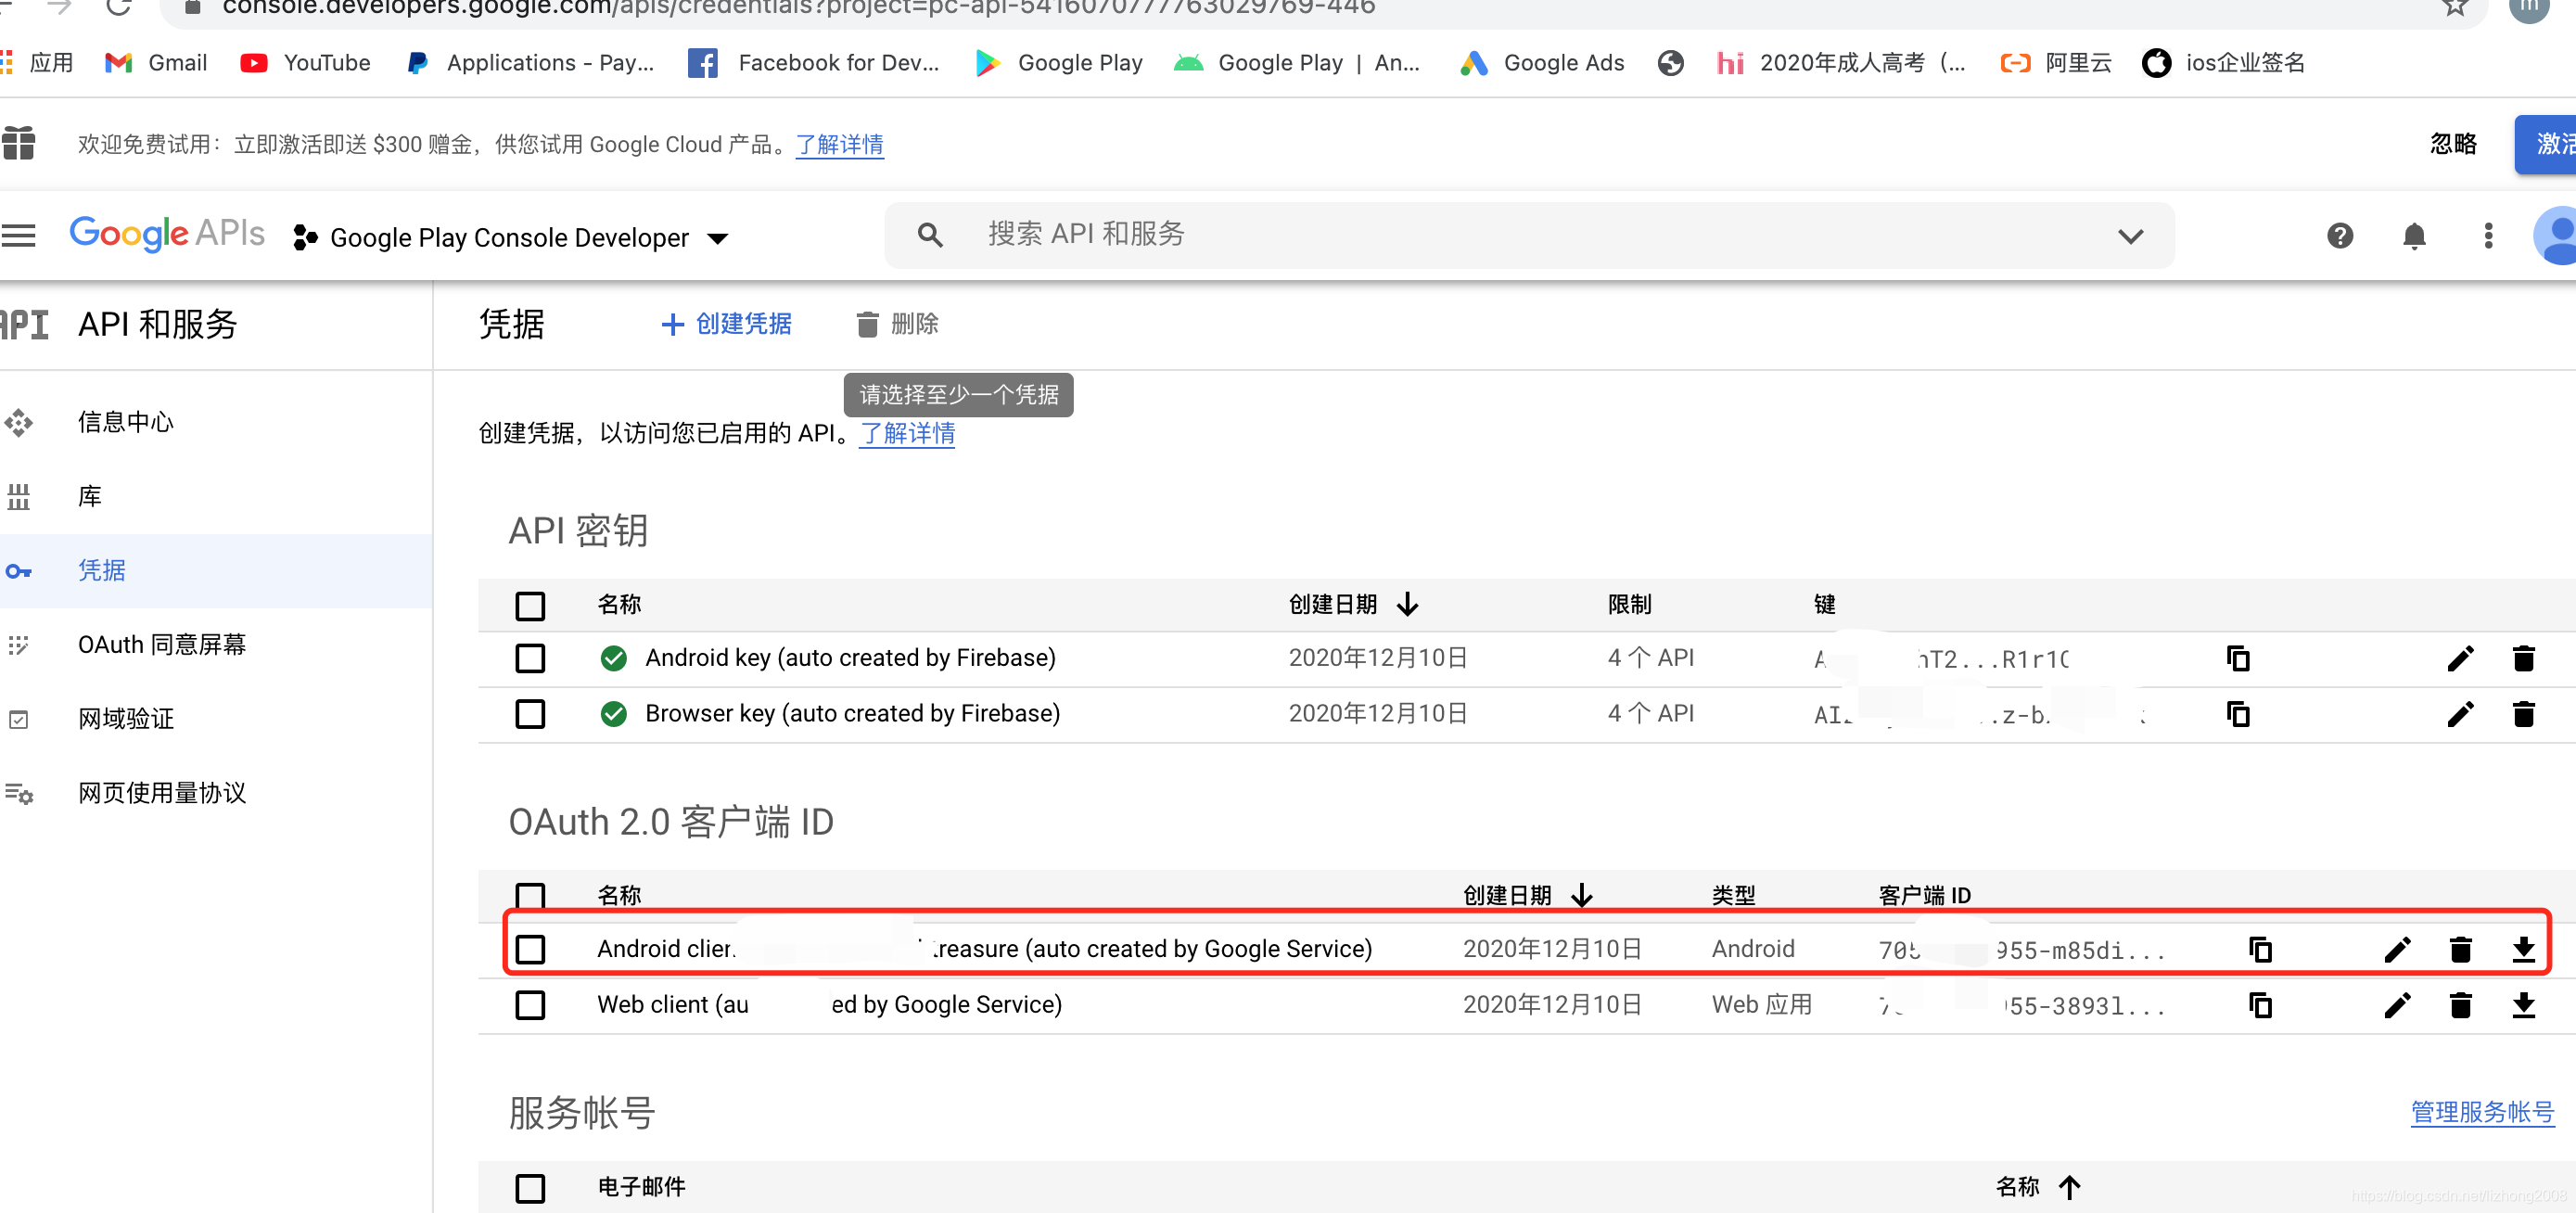This screenshot has height=1213, width=2576.
Task: Open the notifications bell
Action: [2413, 236]
